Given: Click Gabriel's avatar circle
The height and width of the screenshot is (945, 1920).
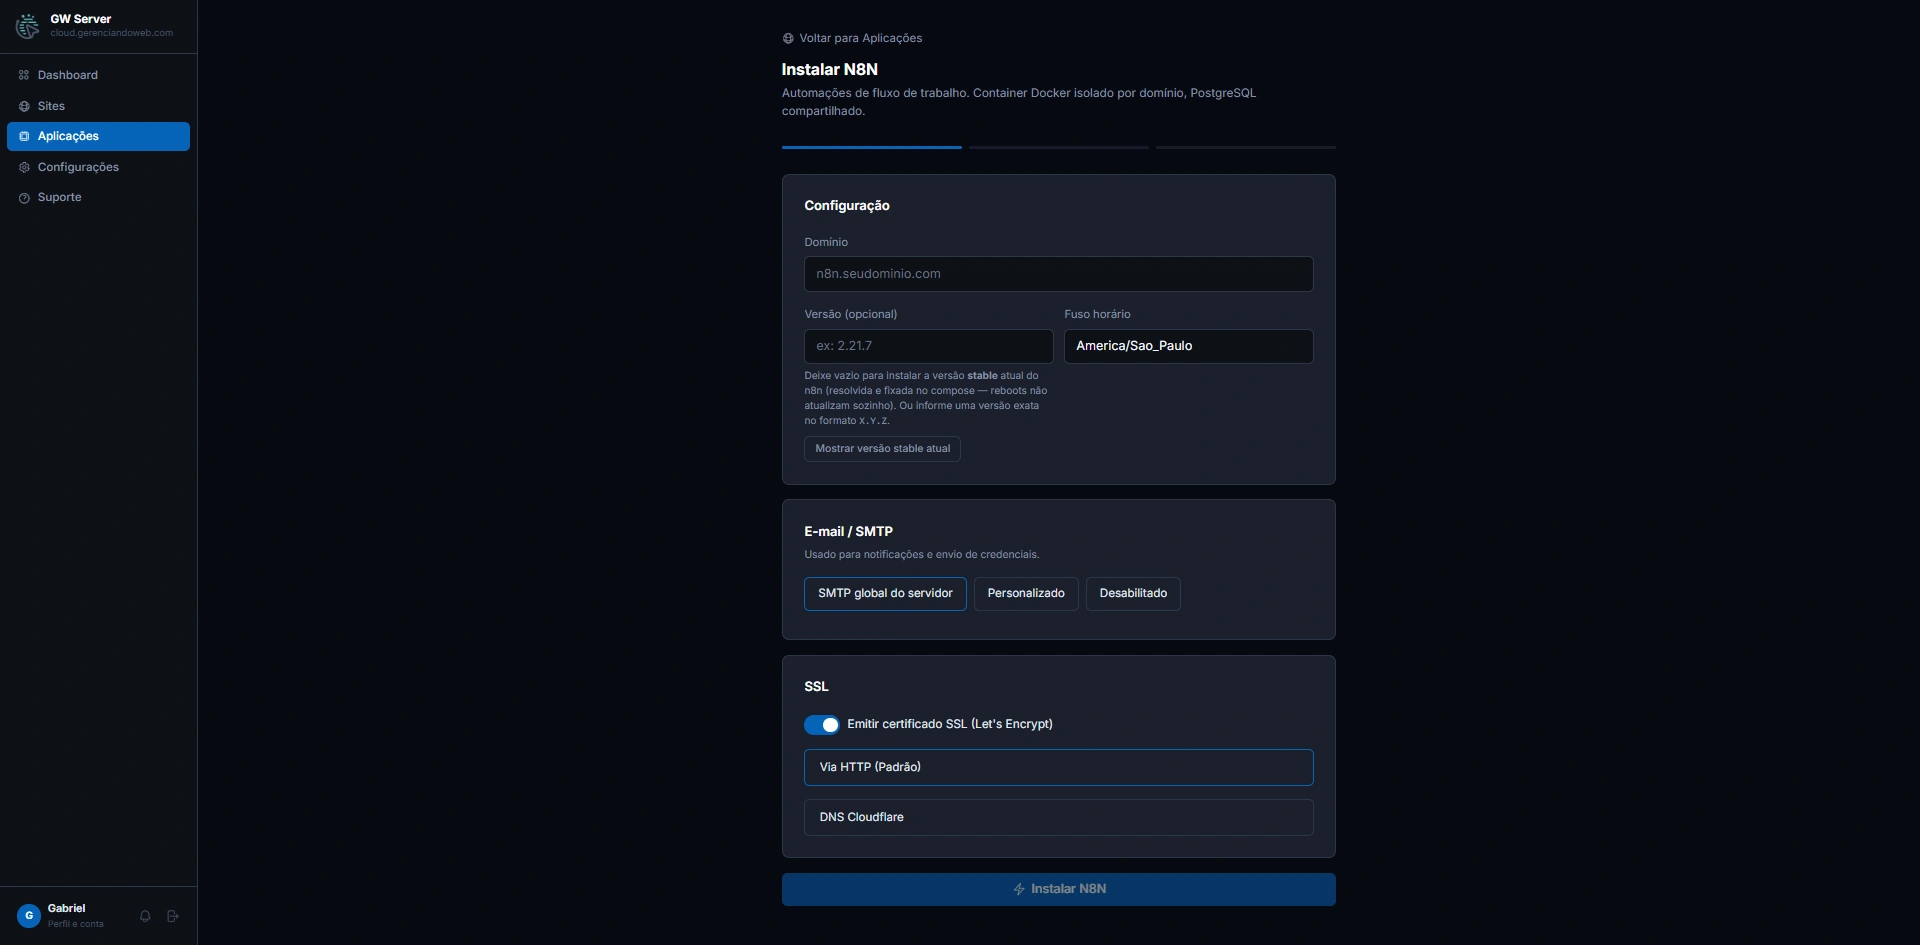Looking at the screenshot, I should [29, 916].
